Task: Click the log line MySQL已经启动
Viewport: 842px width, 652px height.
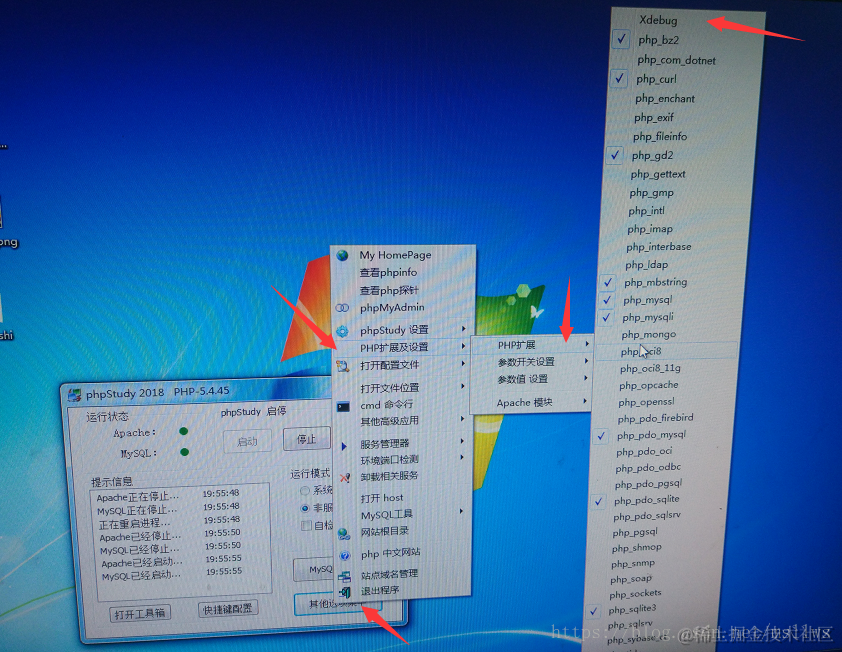Action: 141,576
